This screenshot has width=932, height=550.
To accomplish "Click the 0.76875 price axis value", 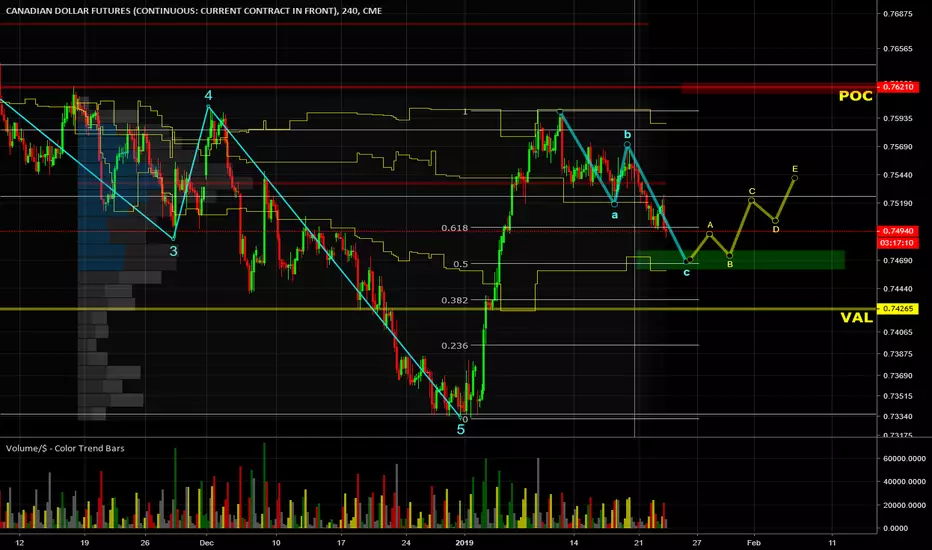I will 898,14.
